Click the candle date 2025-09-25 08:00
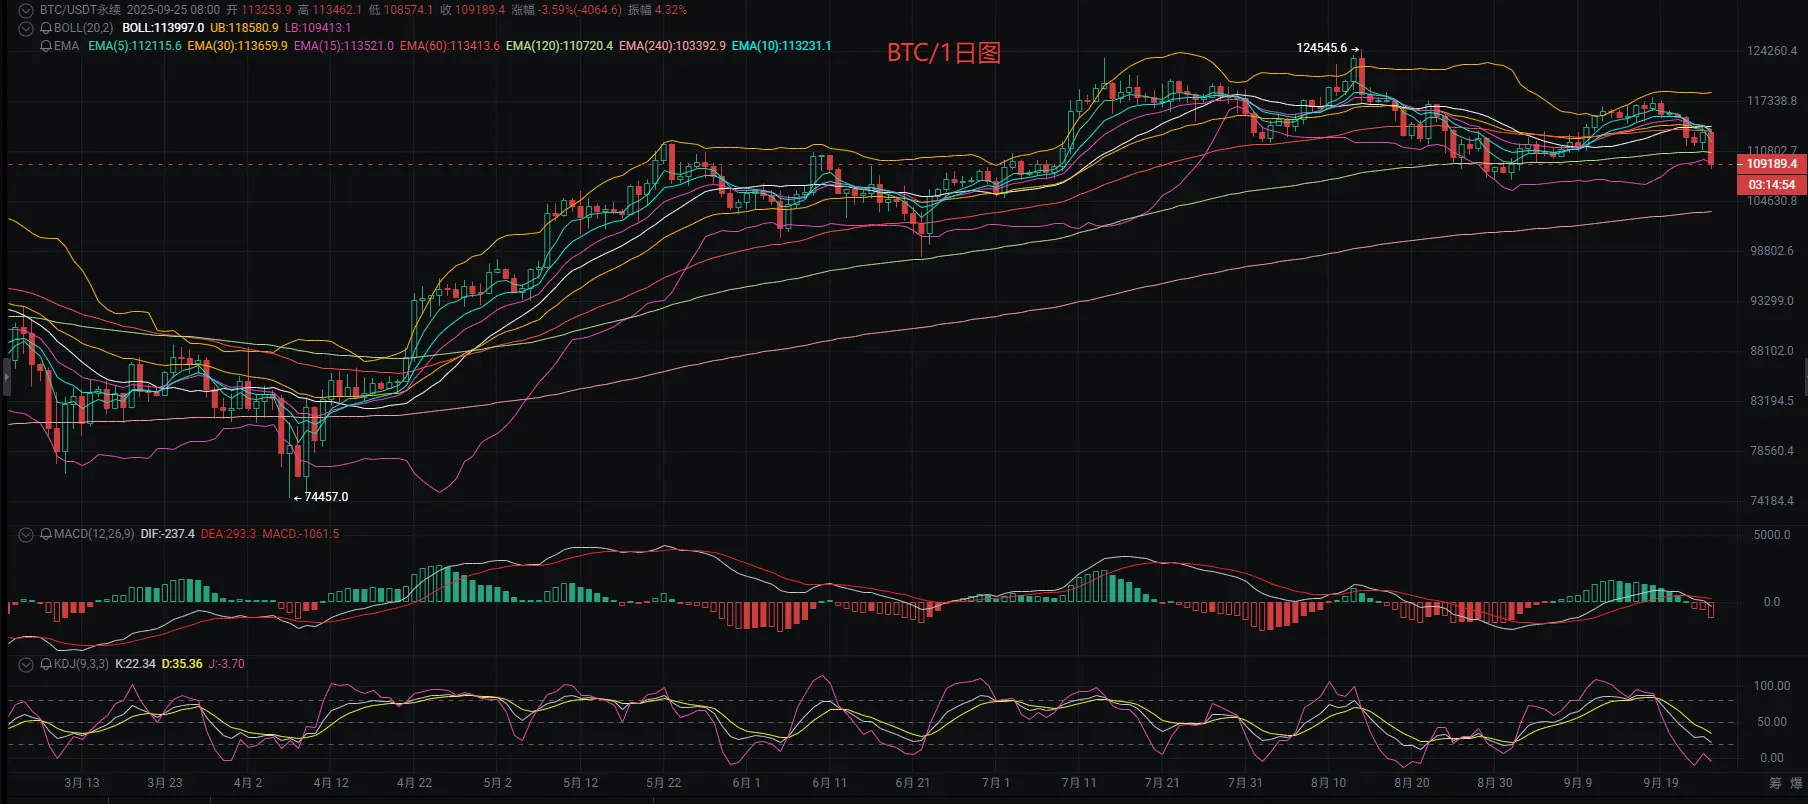The height and width of the screenshot is (804, 1808). click(173, 10)
